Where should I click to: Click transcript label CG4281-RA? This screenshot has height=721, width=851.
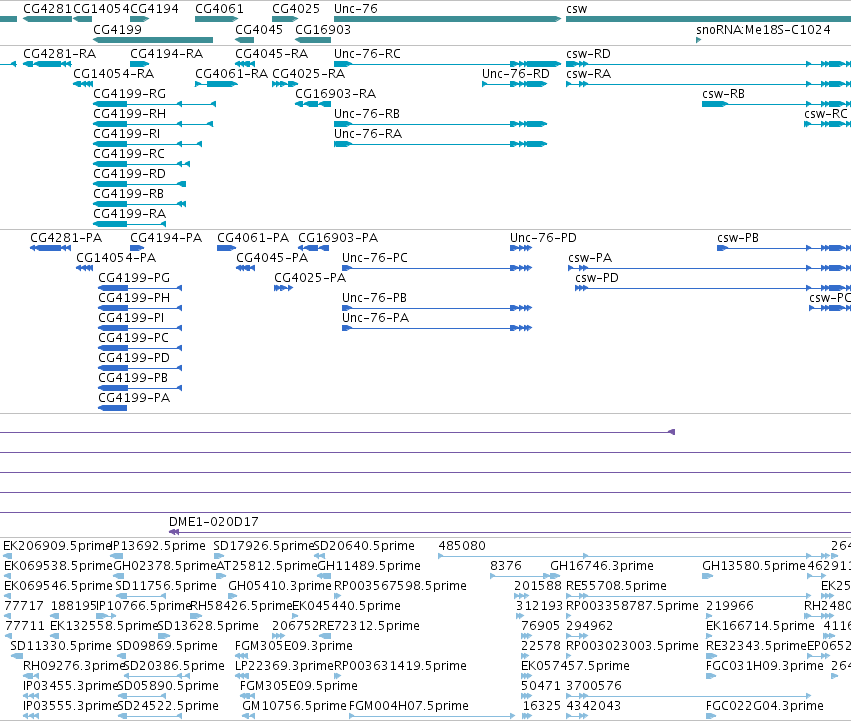(x=60, y=54)
